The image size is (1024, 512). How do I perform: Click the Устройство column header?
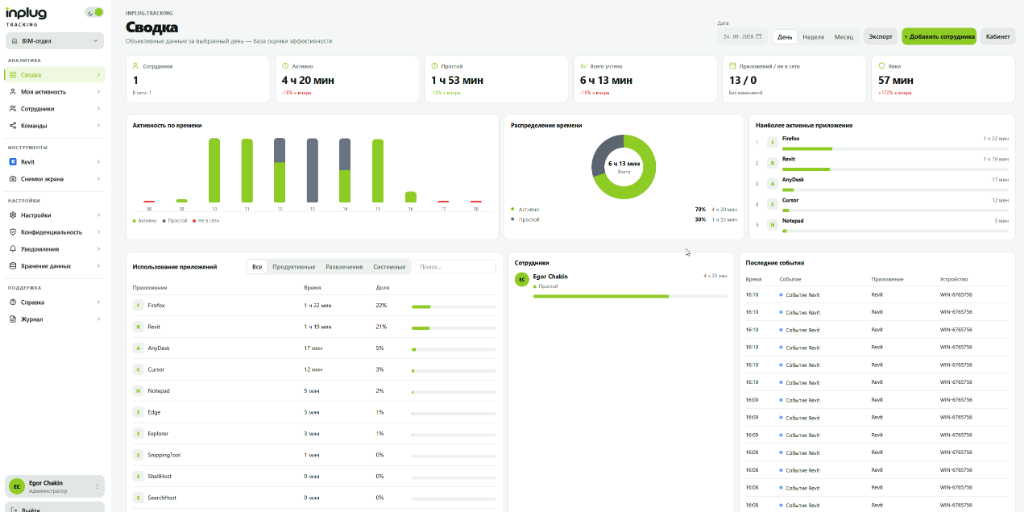pos(952,279)
